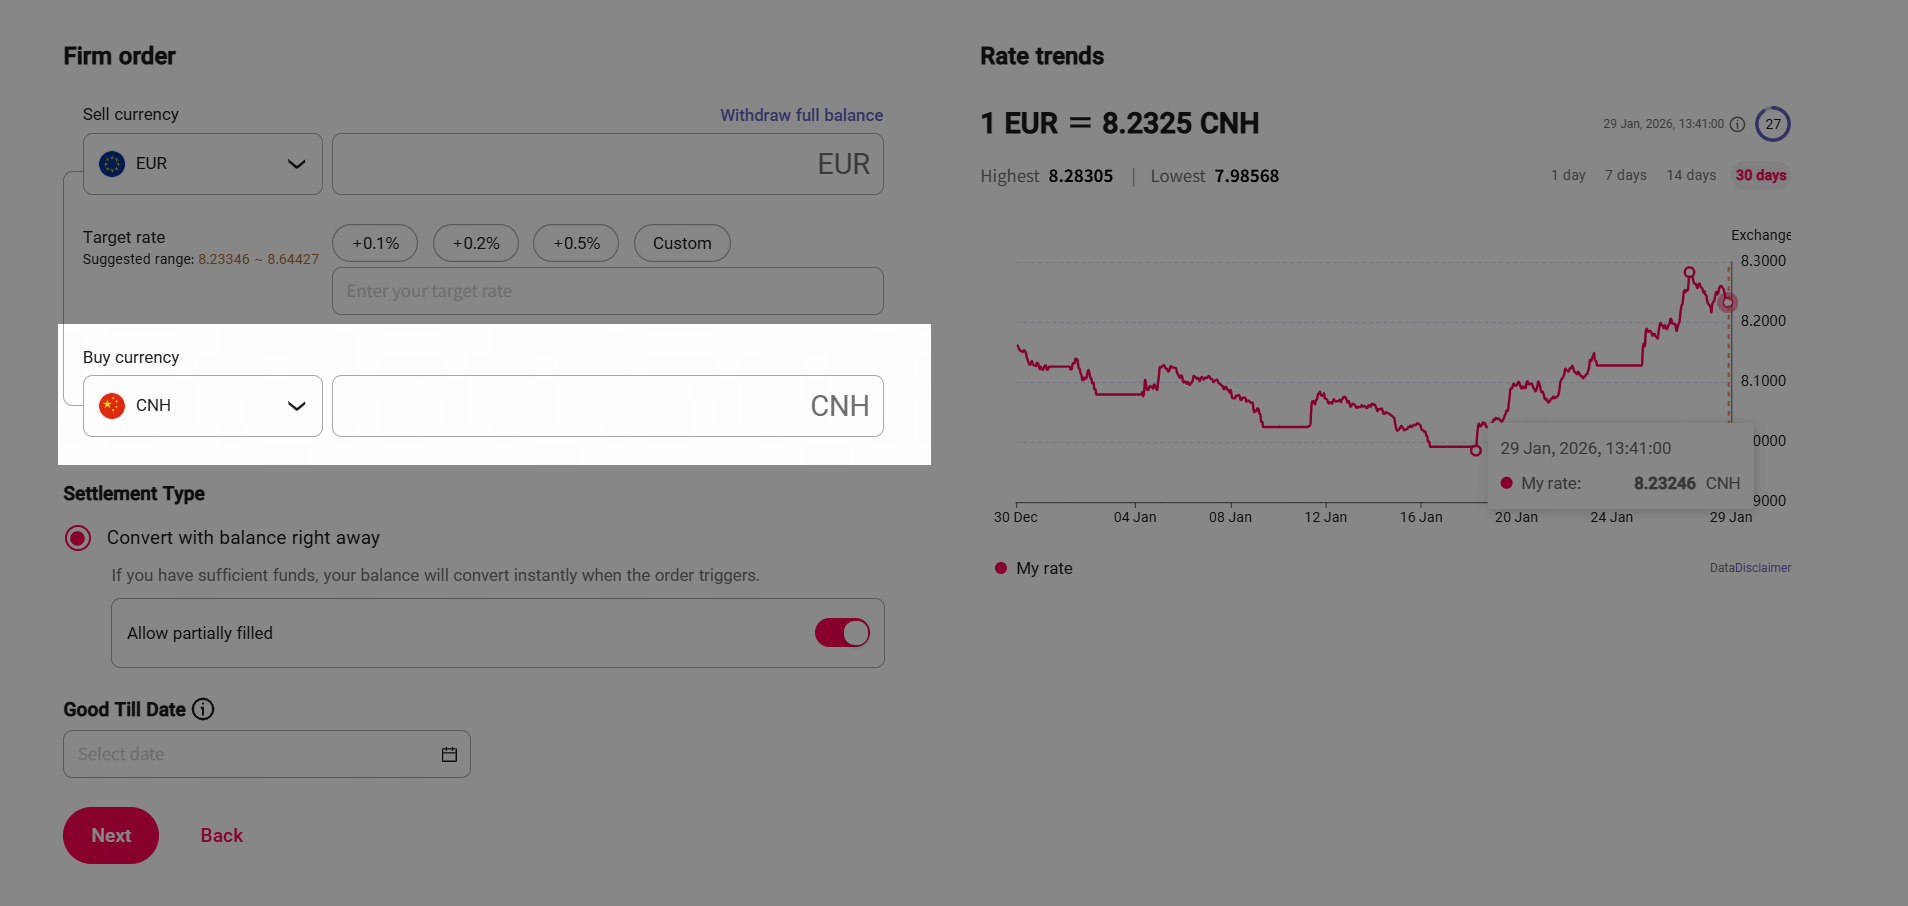Image resolution: width=1908 pixels, height=906 pixels.
Task: Expand the EUR sell currency dropdown
Action: [296, 164]
